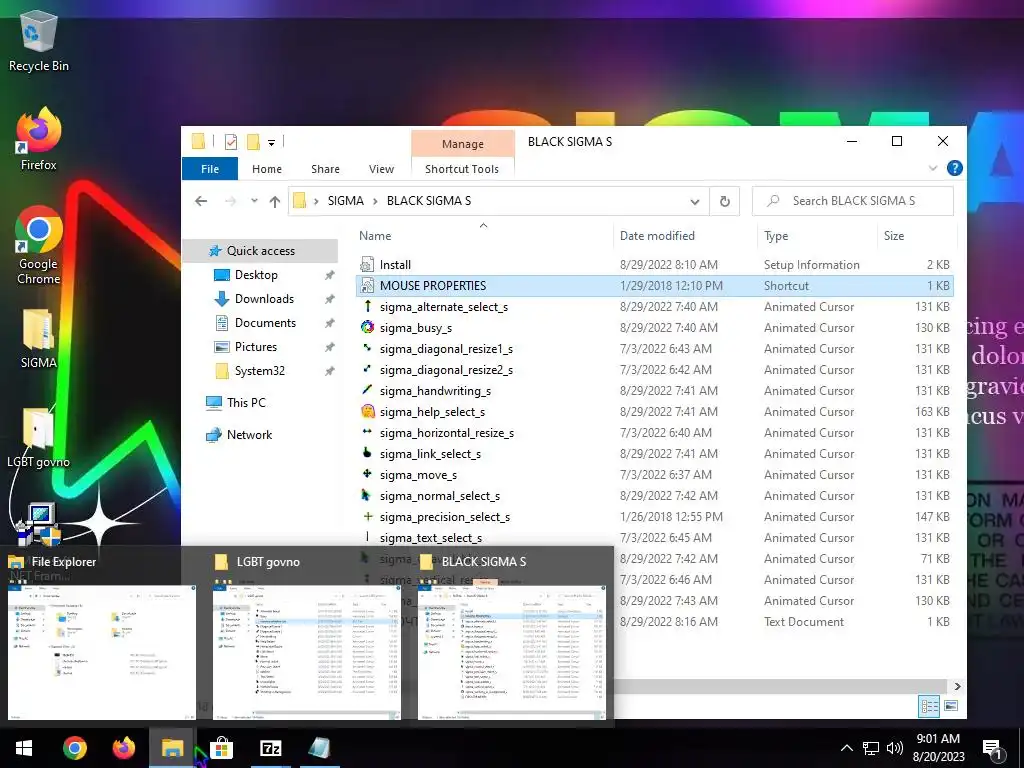Click the Manage contextual tab header
Viewport: 1024px width, 768px height.
pos(462,144)
